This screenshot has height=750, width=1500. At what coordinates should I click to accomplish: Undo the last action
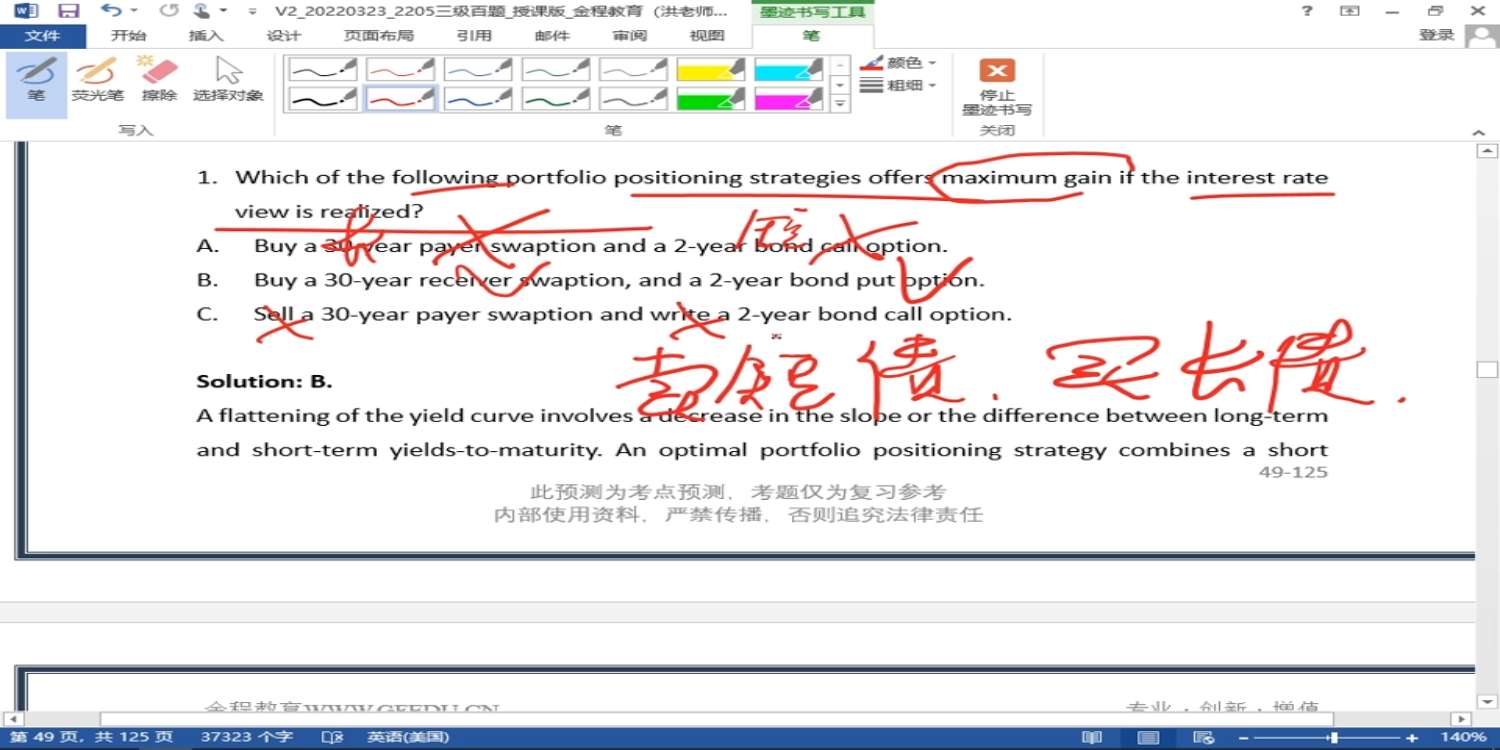tap(110, 11)
